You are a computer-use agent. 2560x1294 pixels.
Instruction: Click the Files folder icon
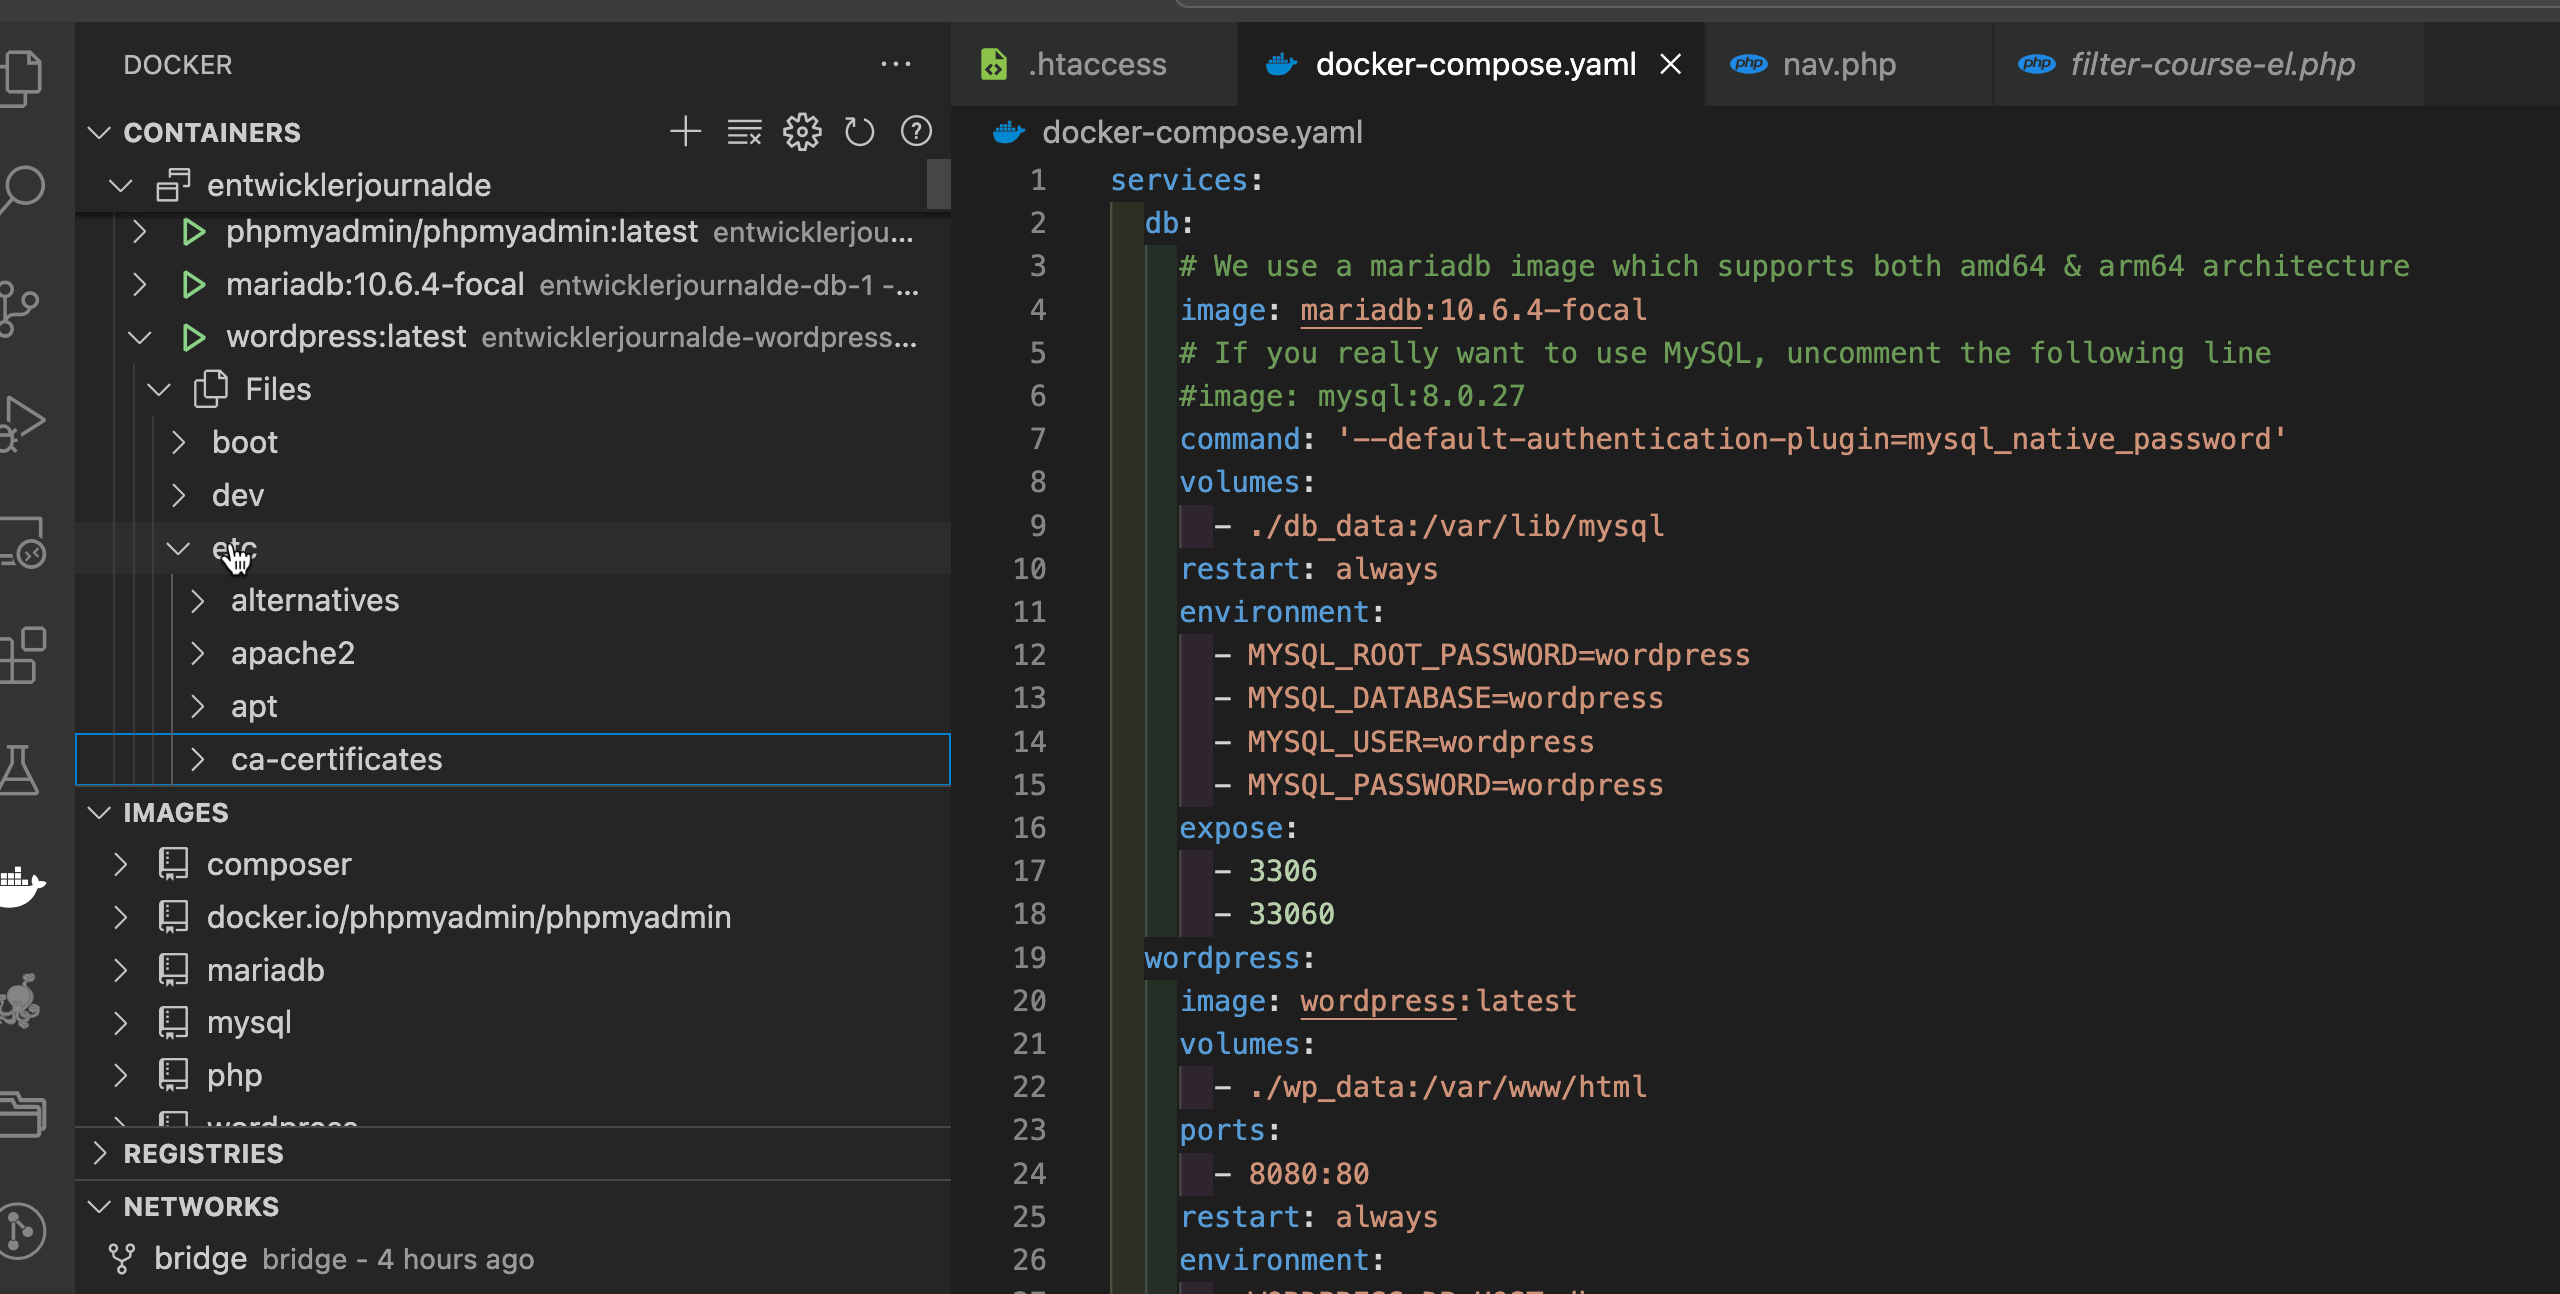point(211,389)
